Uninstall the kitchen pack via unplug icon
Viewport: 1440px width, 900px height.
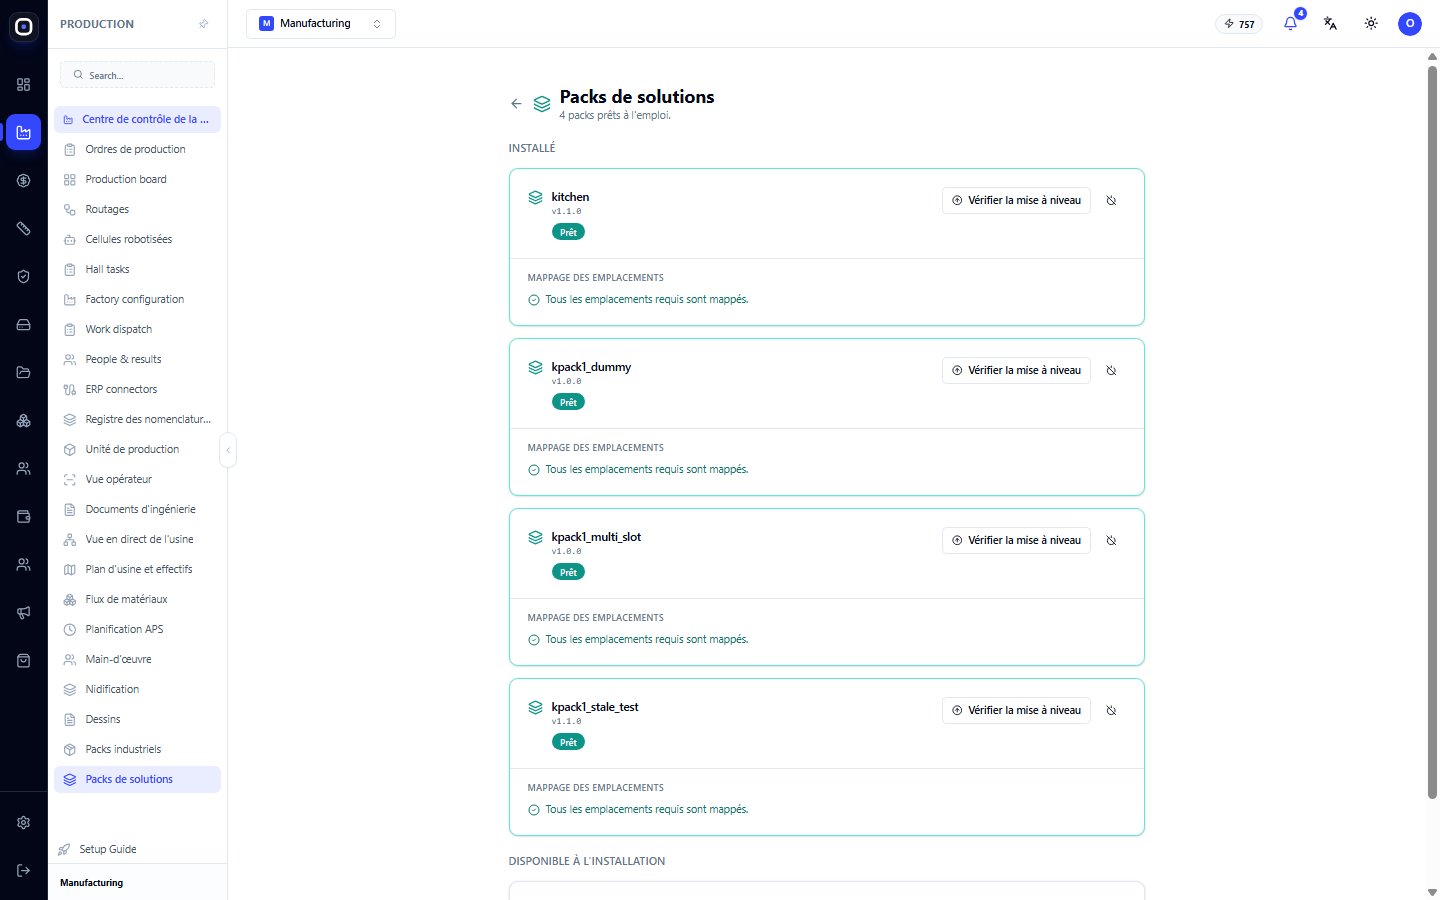pos(1111,200)
